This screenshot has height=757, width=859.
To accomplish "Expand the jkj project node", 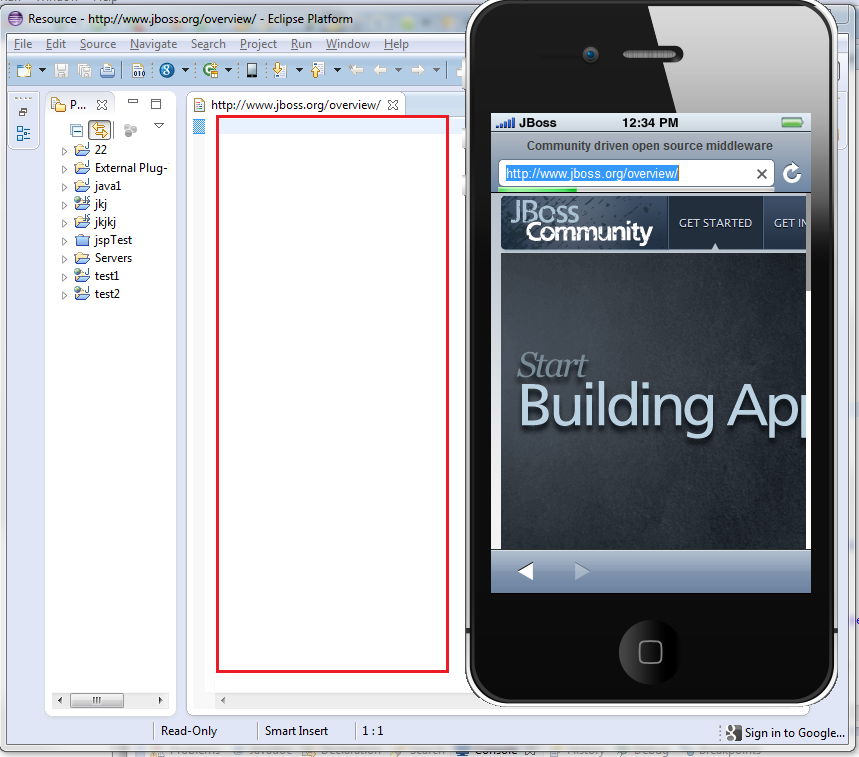I will 64,205.
